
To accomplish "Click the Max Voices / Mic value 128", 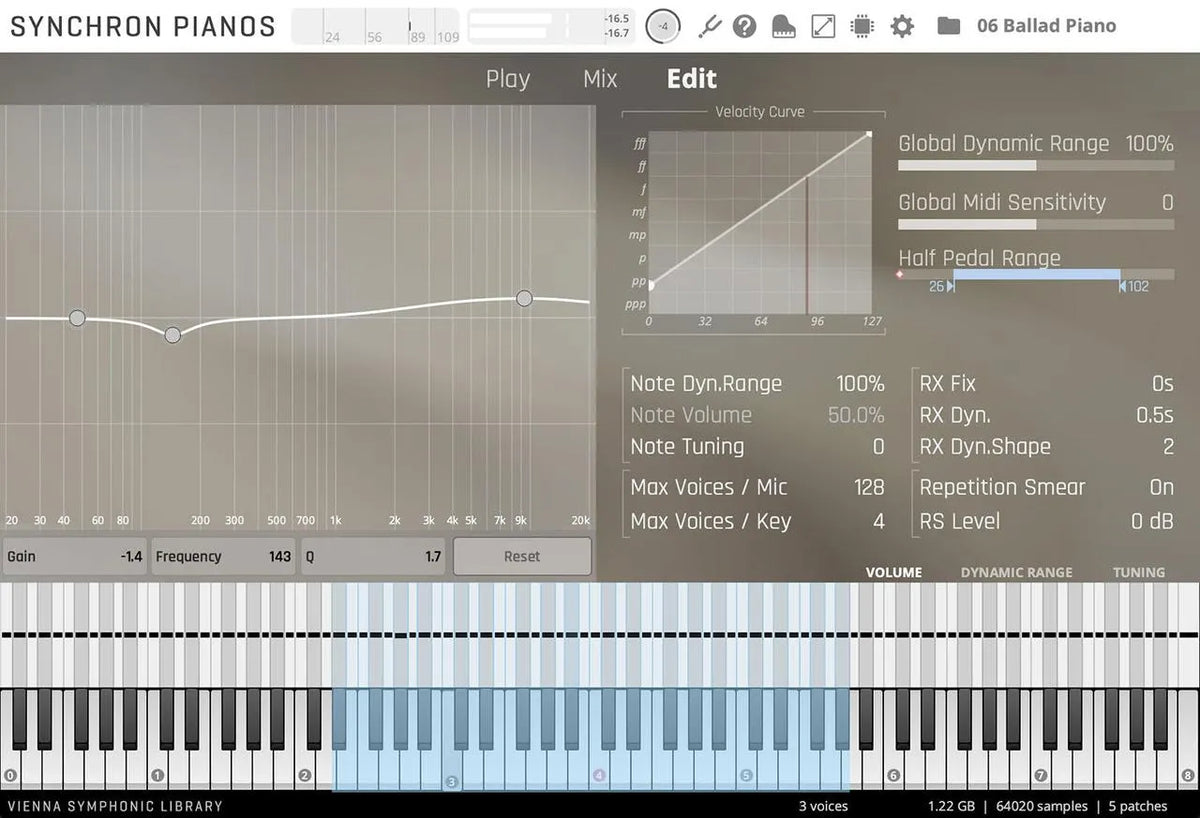I will coord(868,487).
